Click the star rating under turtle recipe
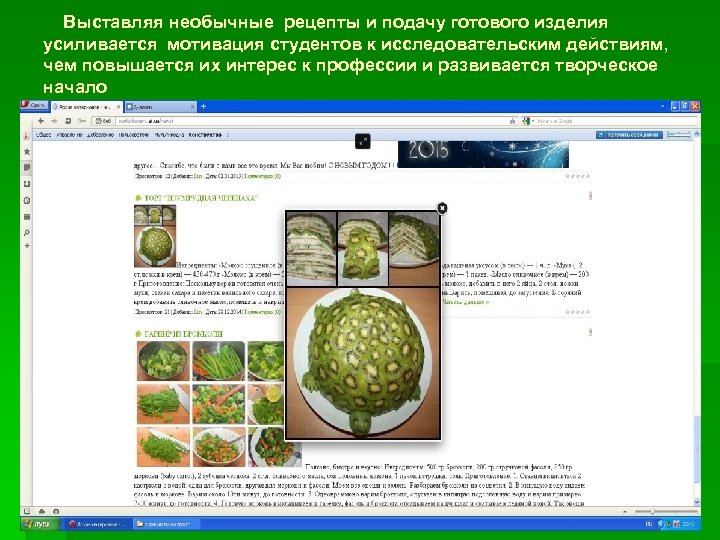Screen dimensions: 720x540 [577, 312]
